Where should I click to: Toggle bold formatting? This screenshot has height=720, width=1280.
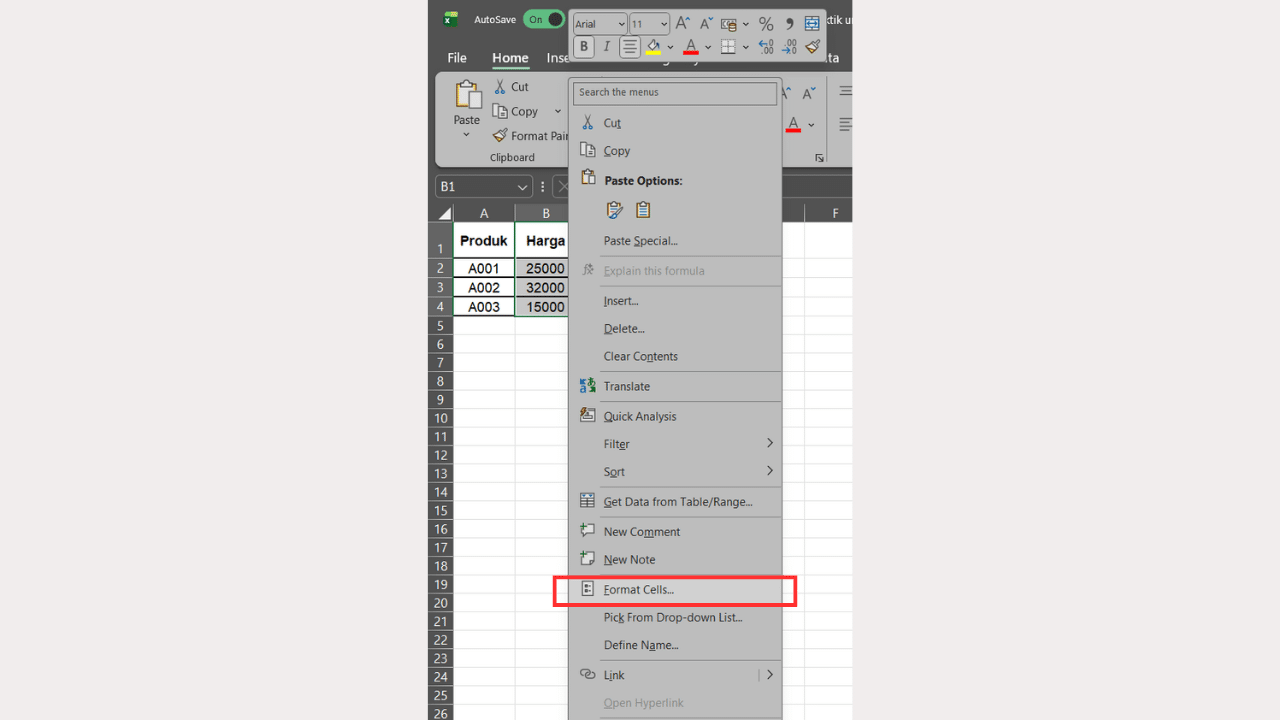tap(584, 46)
